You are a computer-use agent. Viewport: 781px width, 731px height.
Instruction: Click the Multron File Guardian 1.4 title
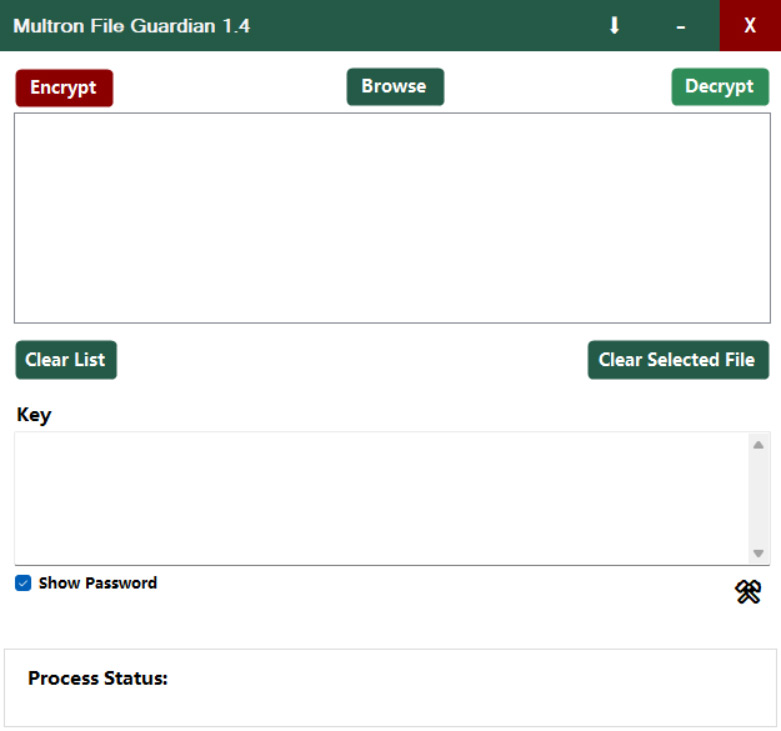[131, 26]
